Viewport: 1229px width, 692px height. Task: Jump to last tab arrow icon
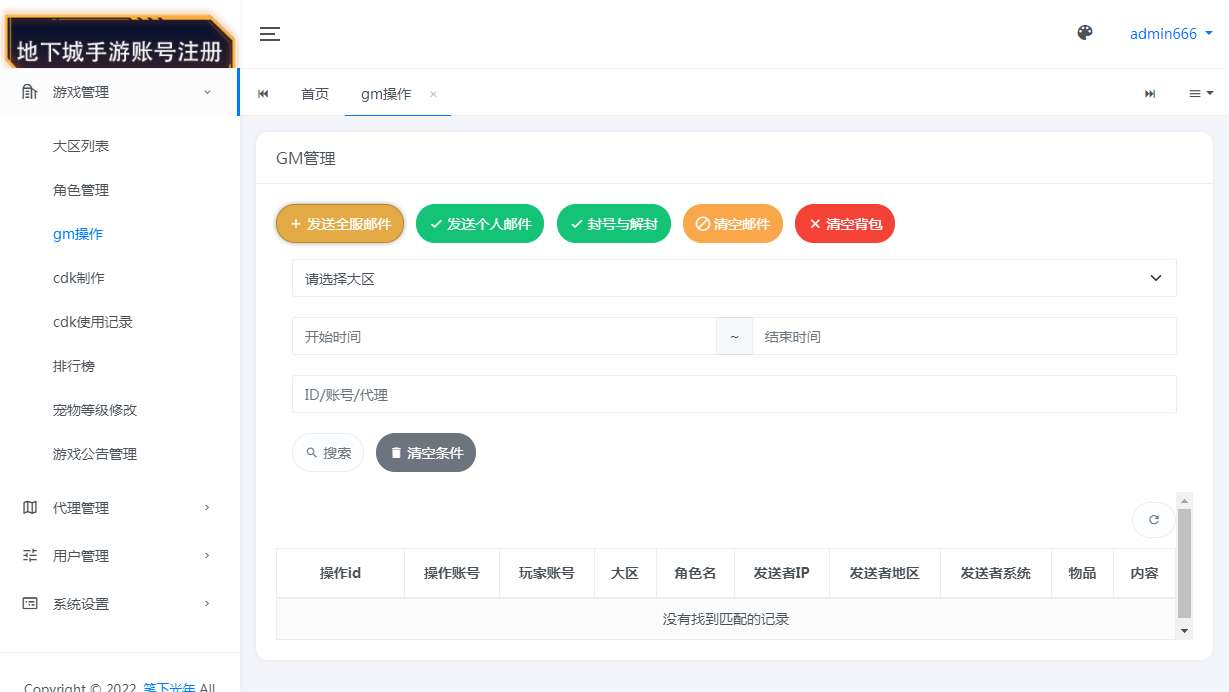pyautogui.click(x=1150, y=93)
